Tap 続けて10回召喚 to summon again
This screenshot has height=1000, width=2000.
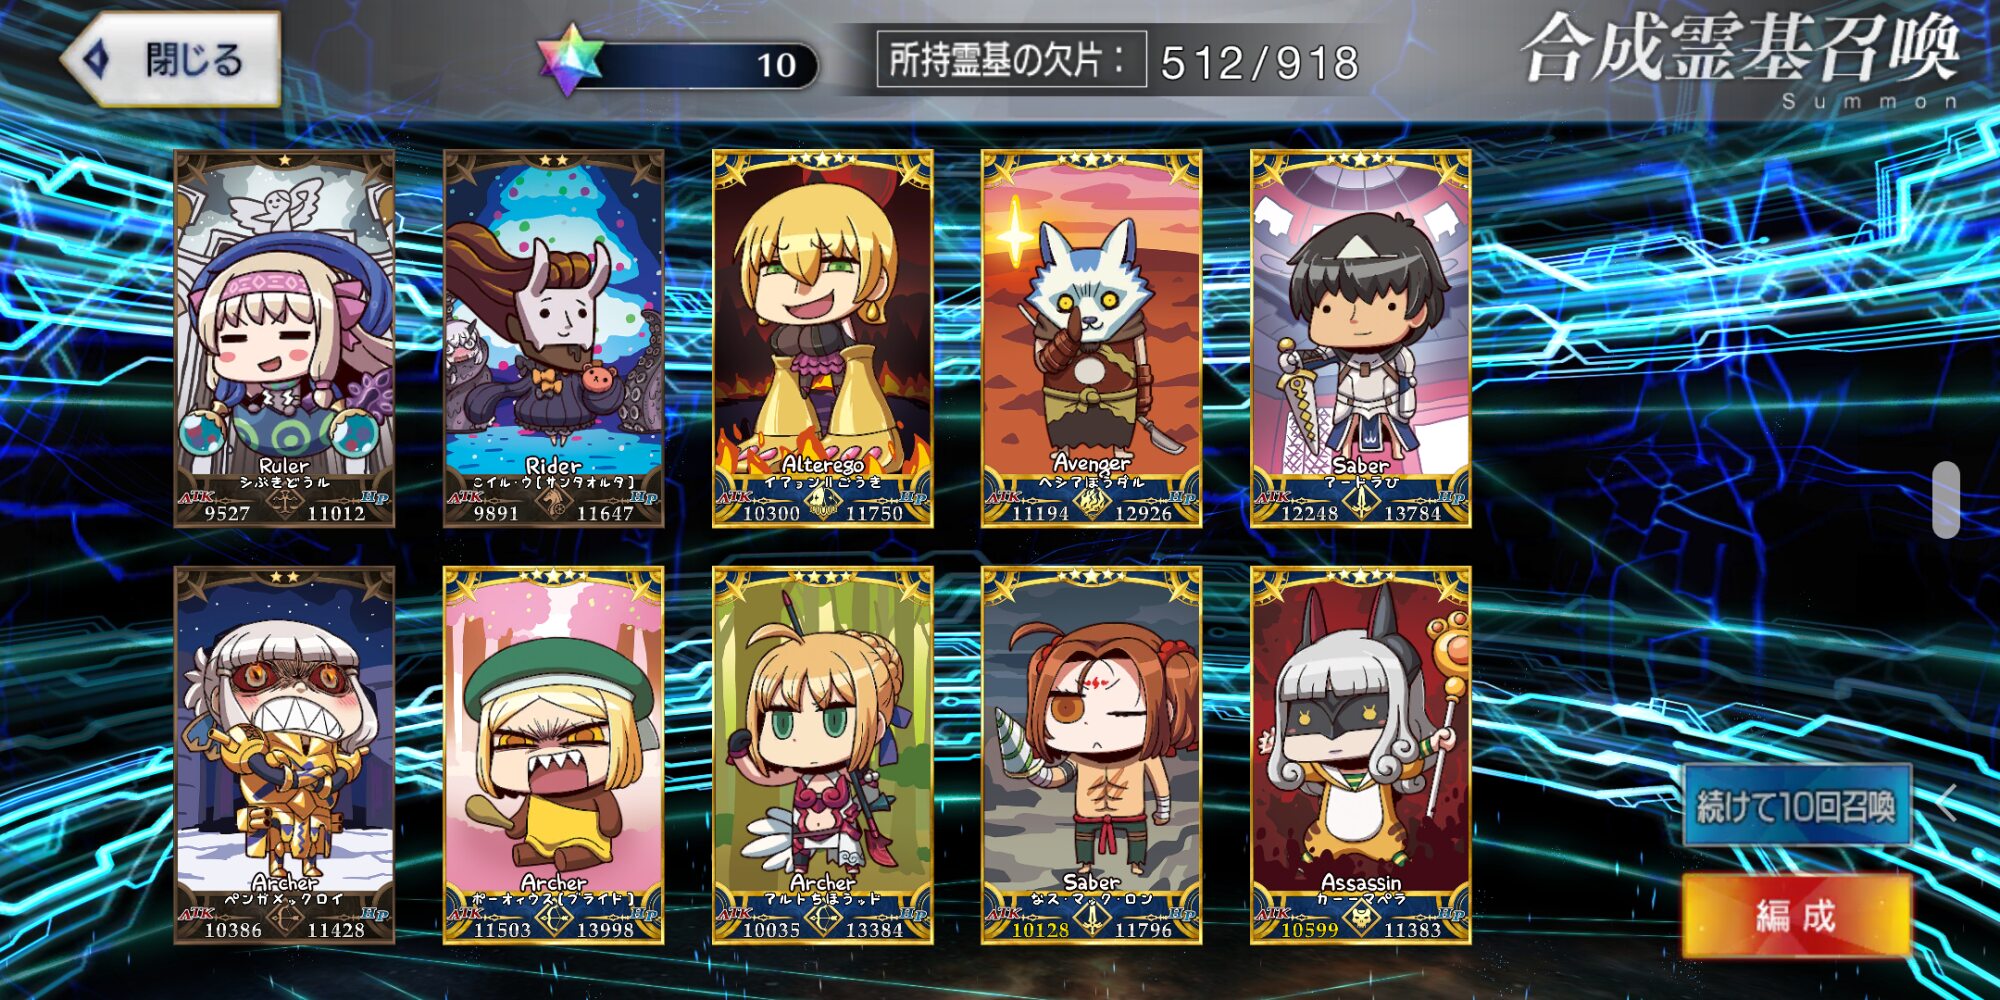[x=1797, y=806]
